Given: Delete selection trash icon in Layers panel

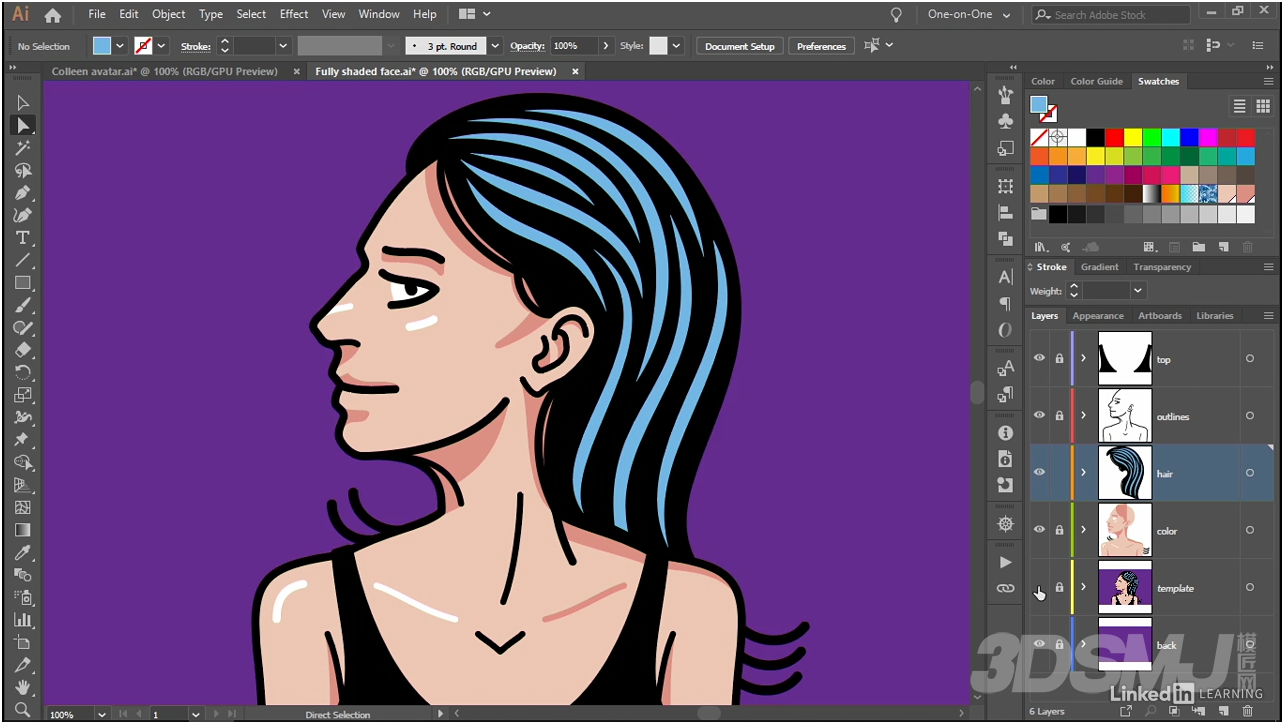Looking at the screenshot, I should pos(1247,711).
